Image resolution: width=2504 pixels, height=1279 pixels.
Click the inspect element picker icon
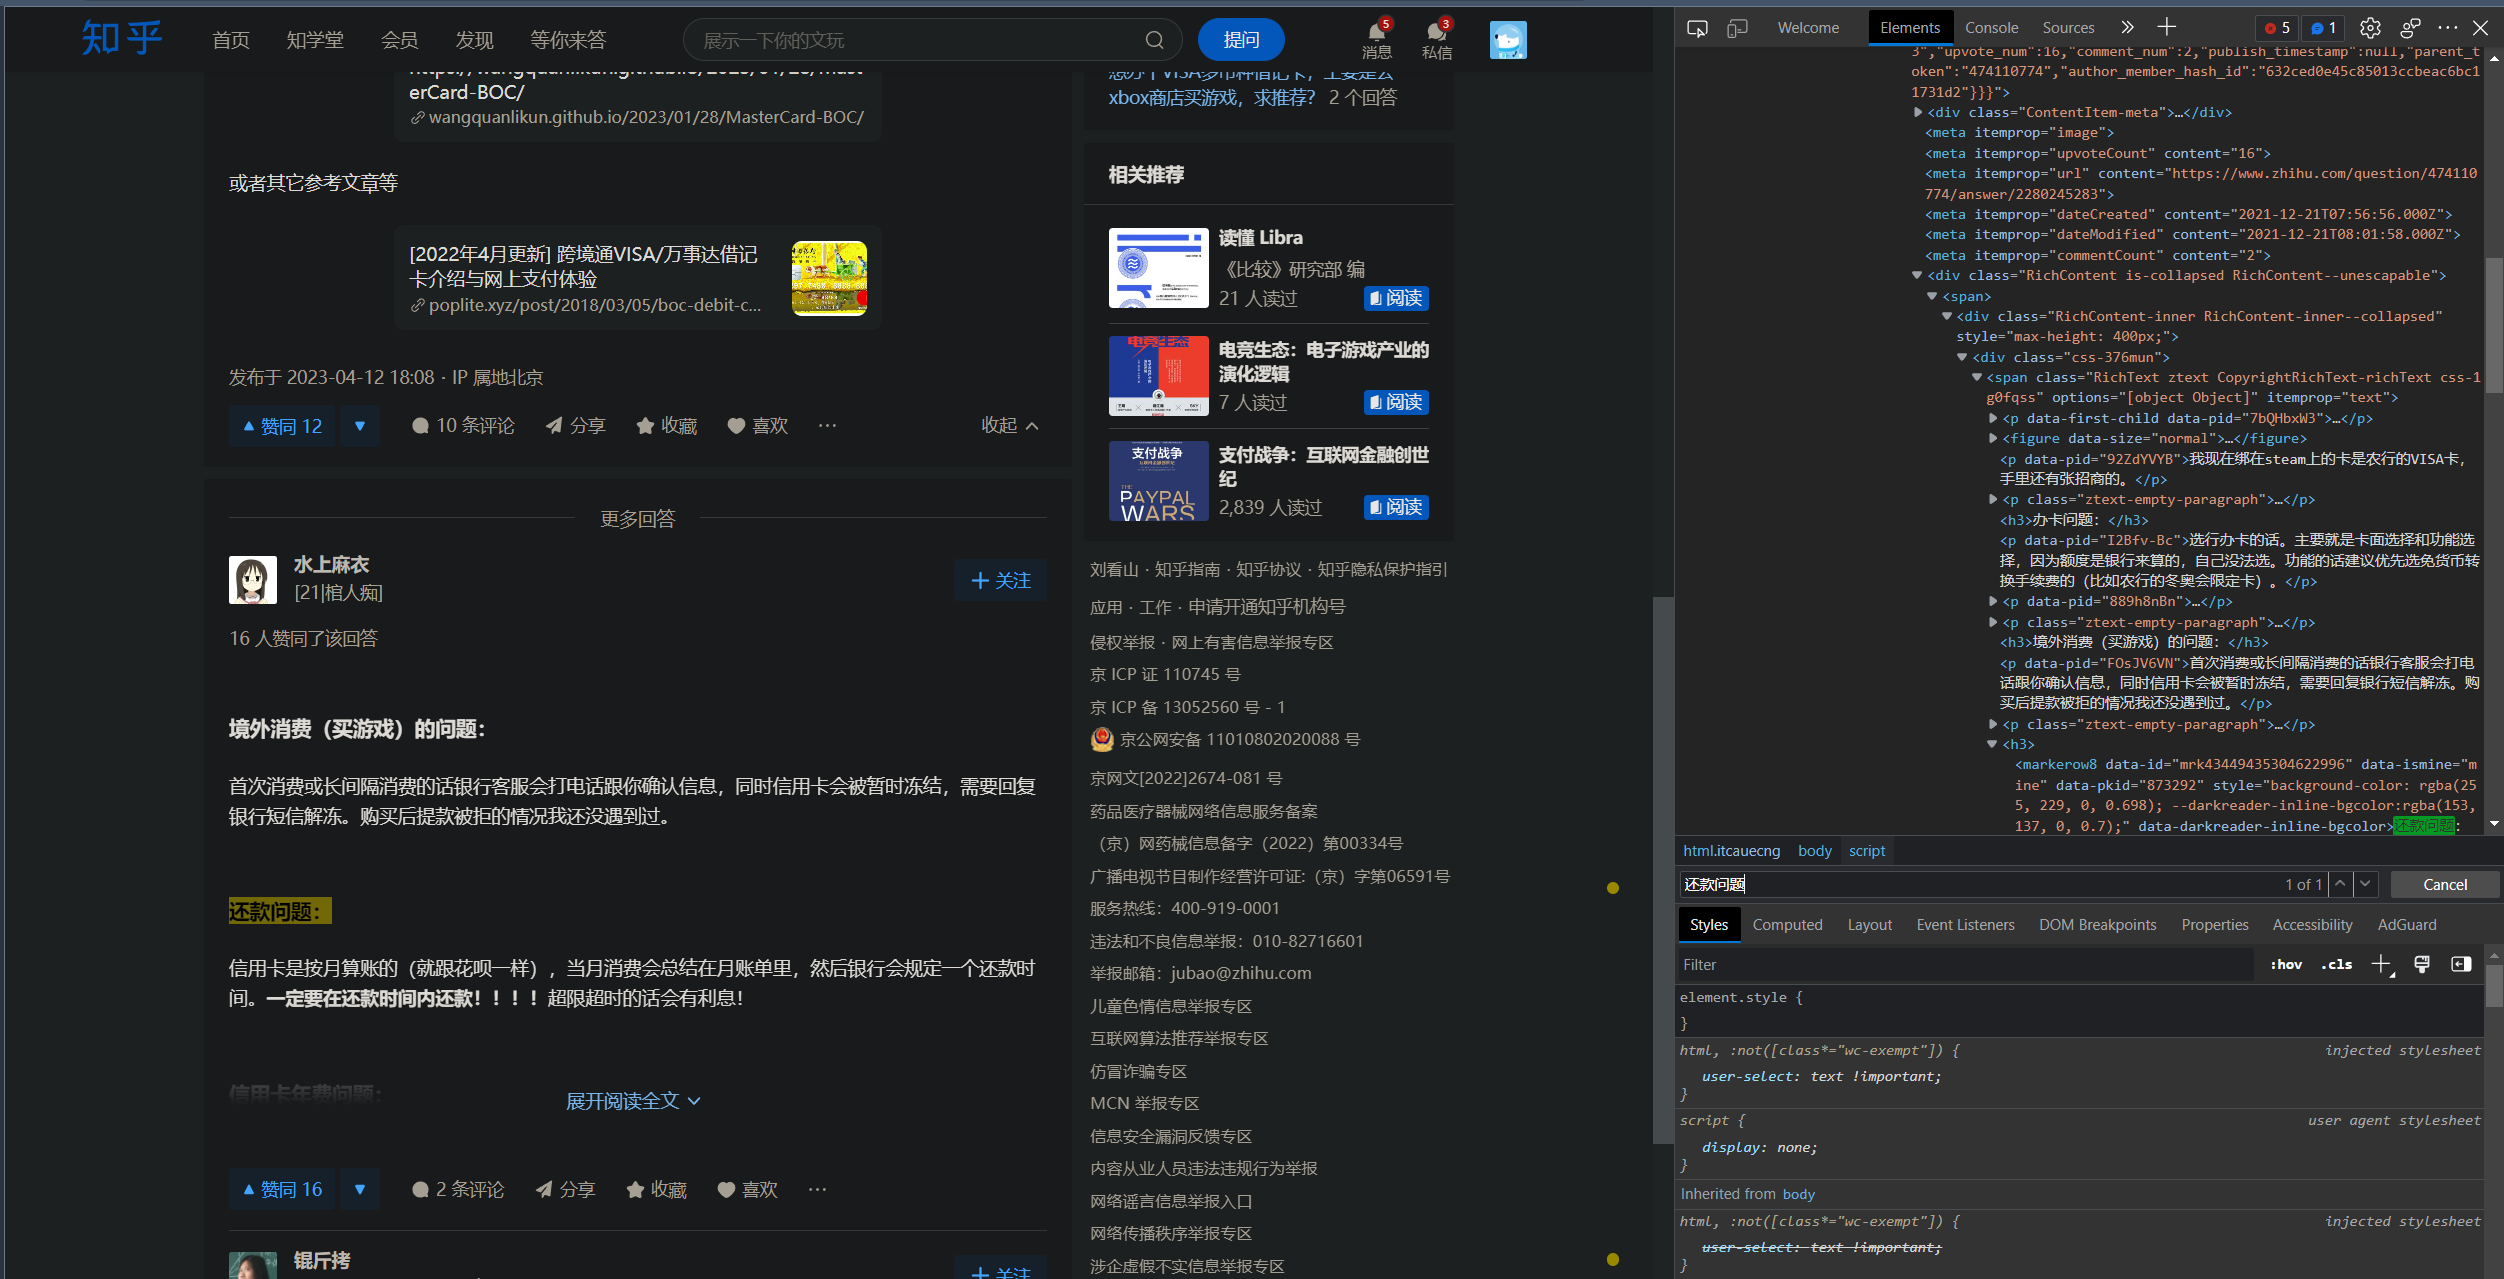point(1697,28)
